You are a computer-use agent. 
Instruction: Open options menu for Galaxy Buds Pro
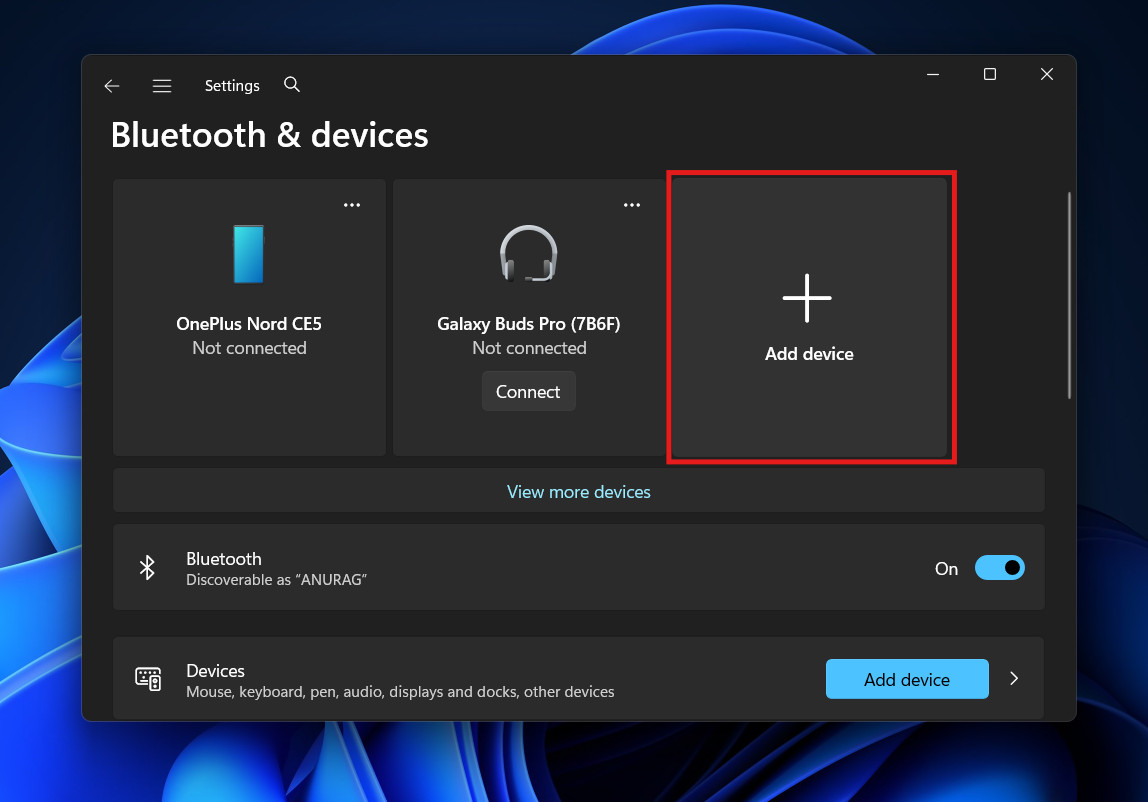point(631,204)
